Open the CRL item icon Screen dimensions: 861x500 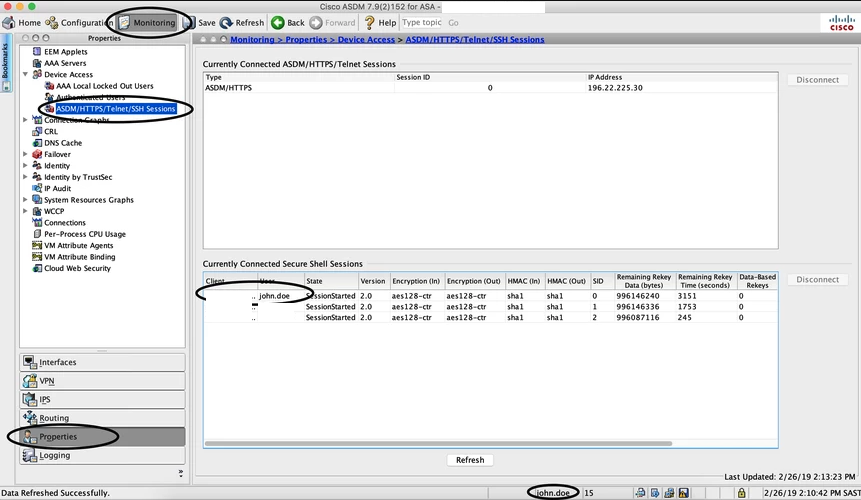[x=37, y=131]
